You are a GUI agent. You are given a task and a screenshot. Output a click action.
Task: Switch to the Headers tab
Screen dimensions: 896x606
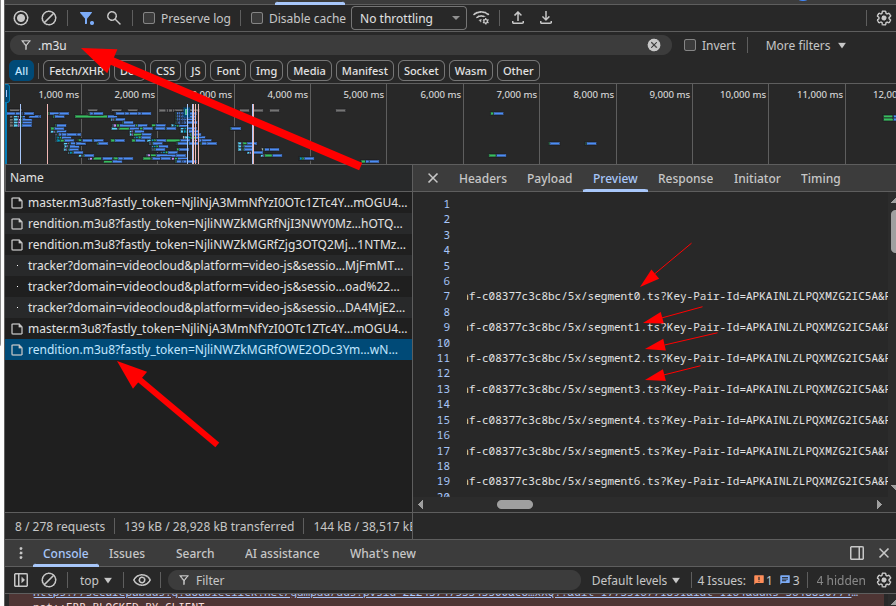point(482,178)
